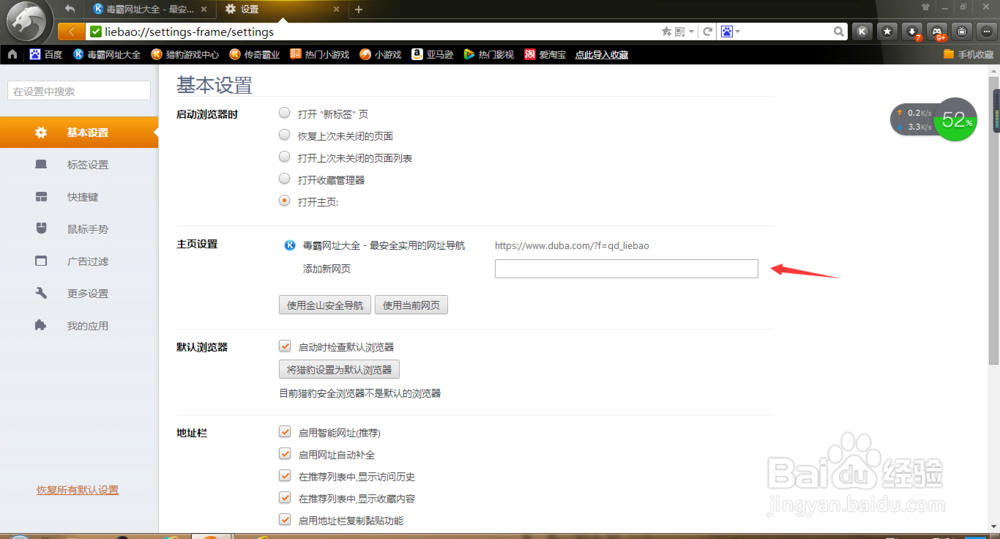This screenshot has height=539, width=1000.
Task: Open the TV video toolbar button
Action: coord(962,31)
